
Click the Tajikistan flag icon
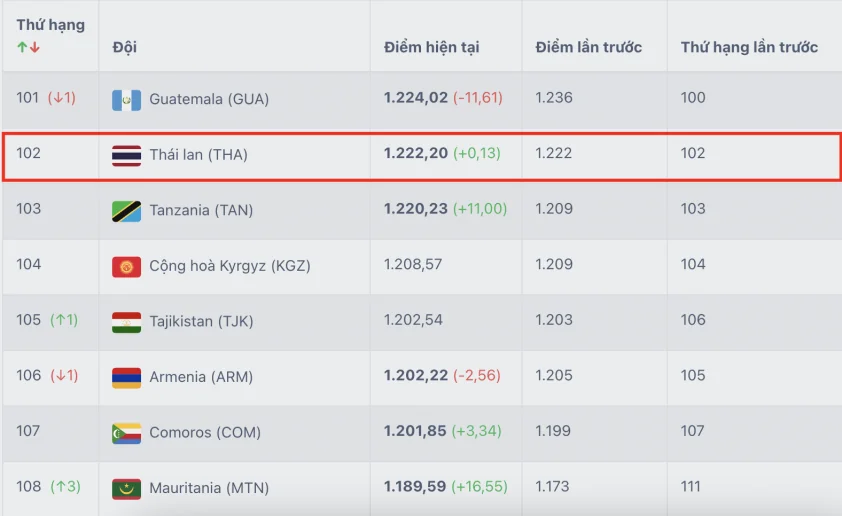pyautogui.click(x=126, y=322)
